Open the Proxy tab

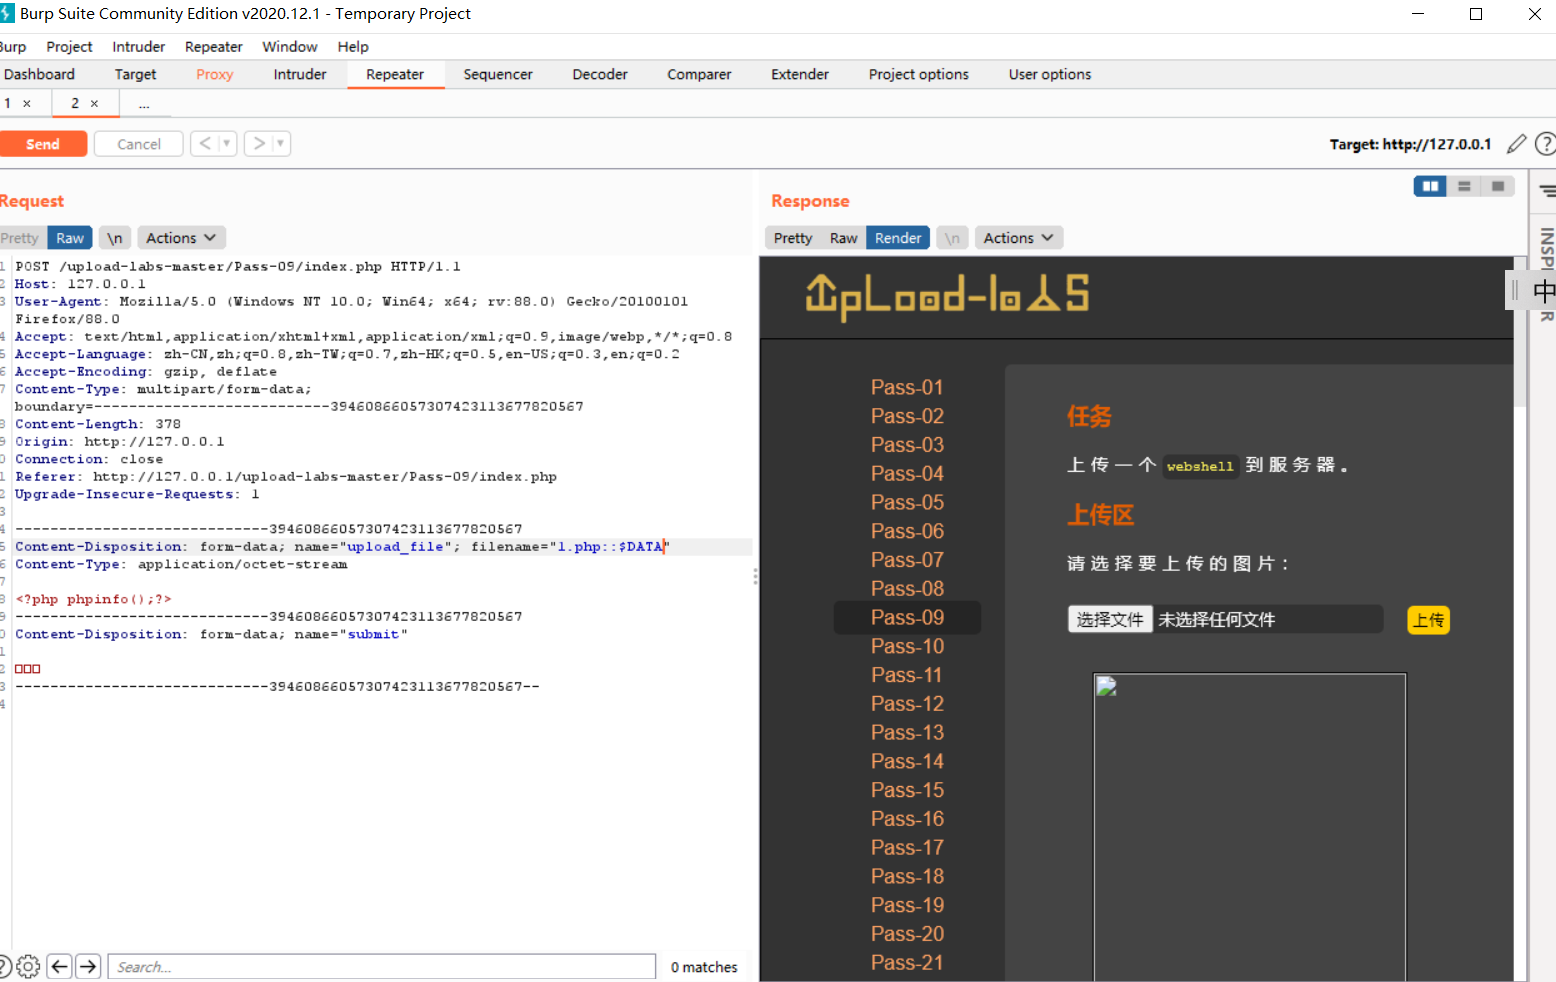coord(214,74)
